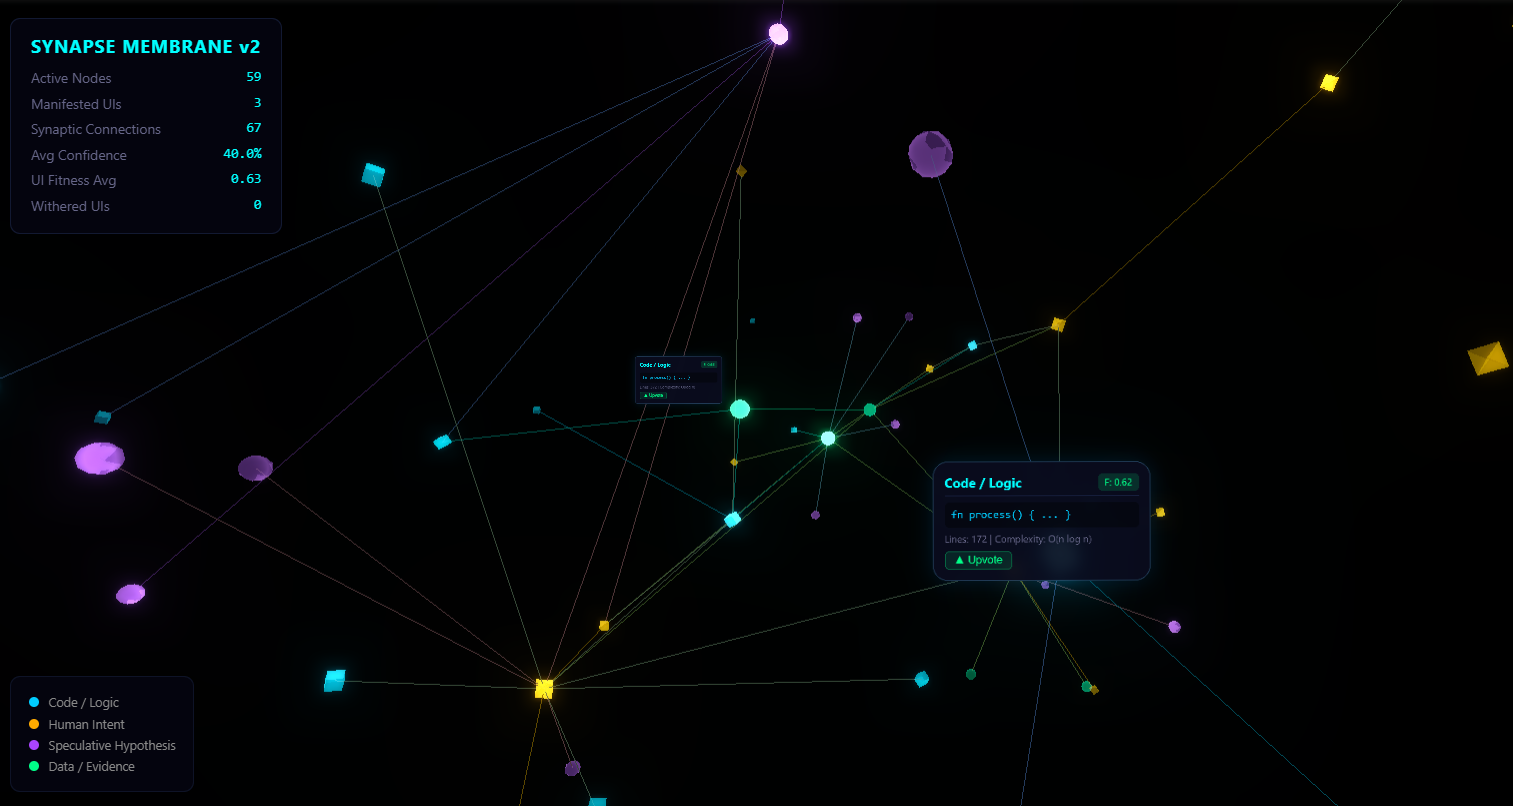Click the Withered UIs stat row
This screenshot has width=1513, height=806.
tap(146, 205)
